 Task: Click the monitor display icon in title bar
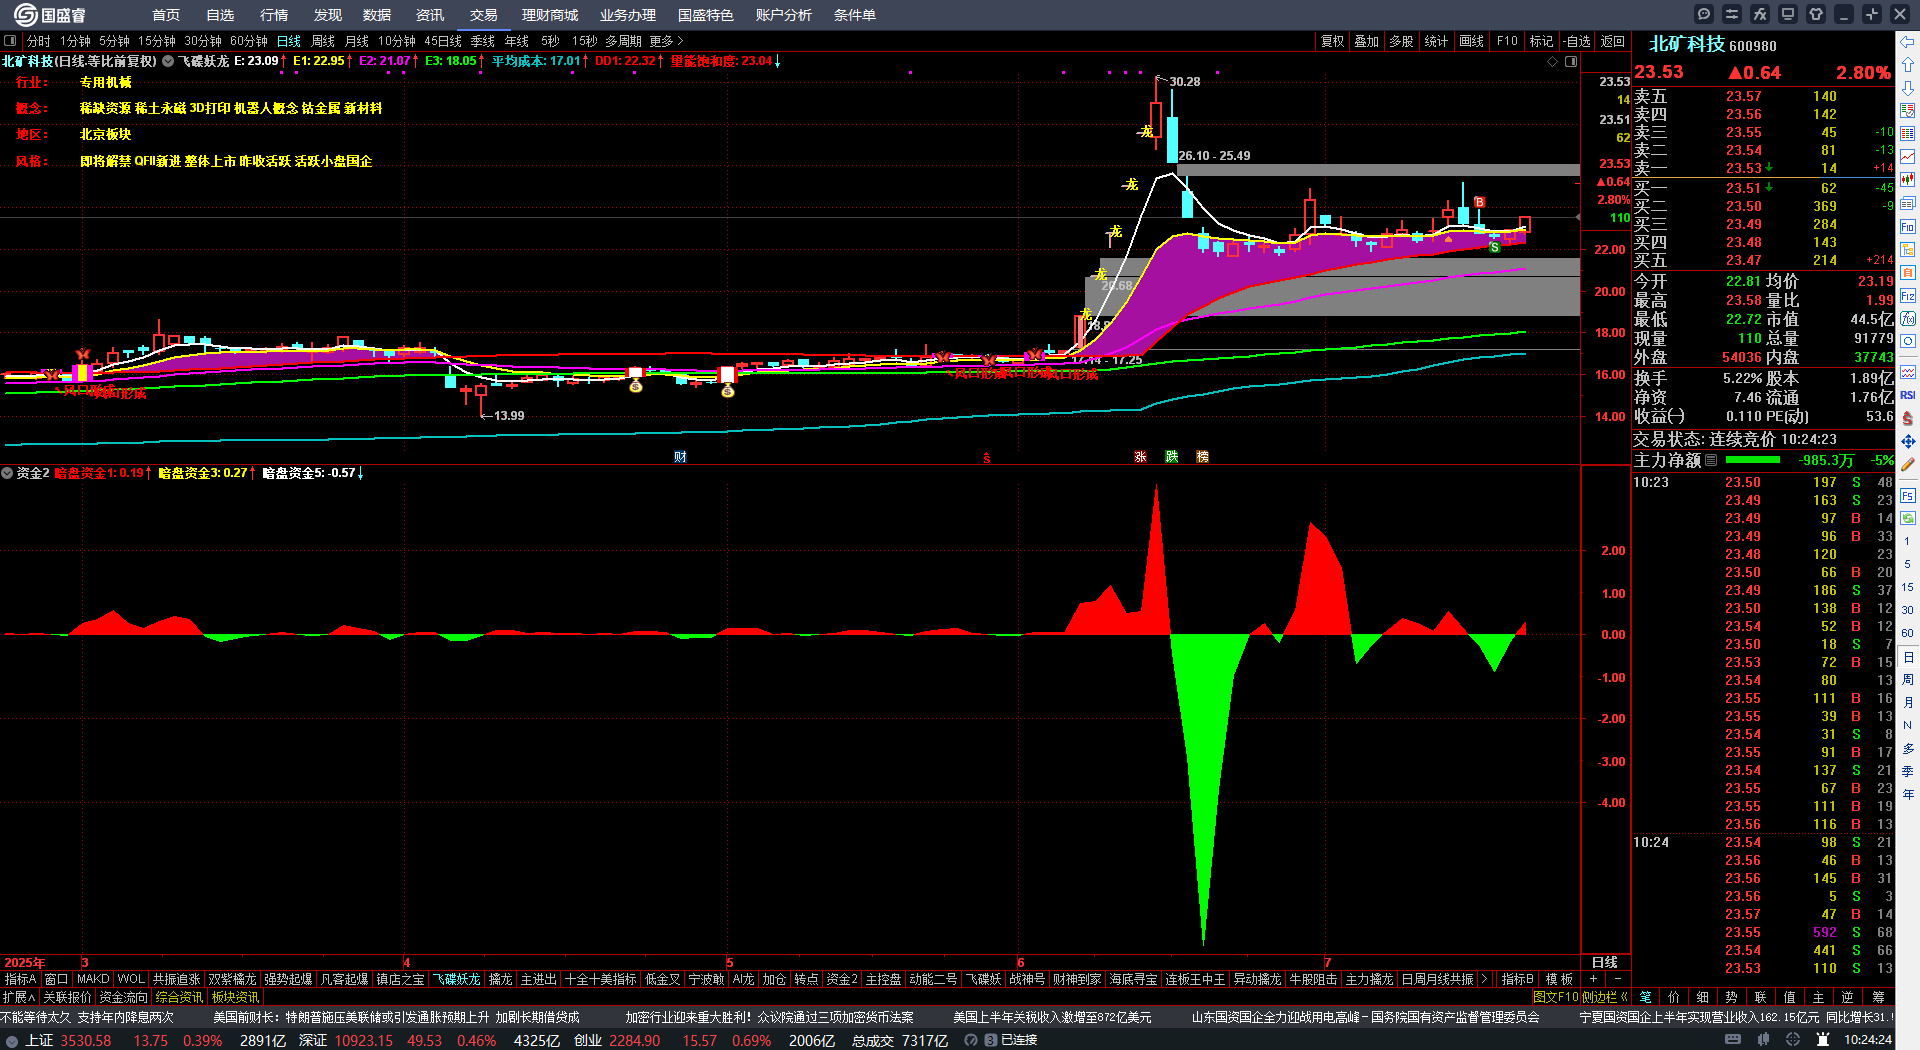point(1788,14)
